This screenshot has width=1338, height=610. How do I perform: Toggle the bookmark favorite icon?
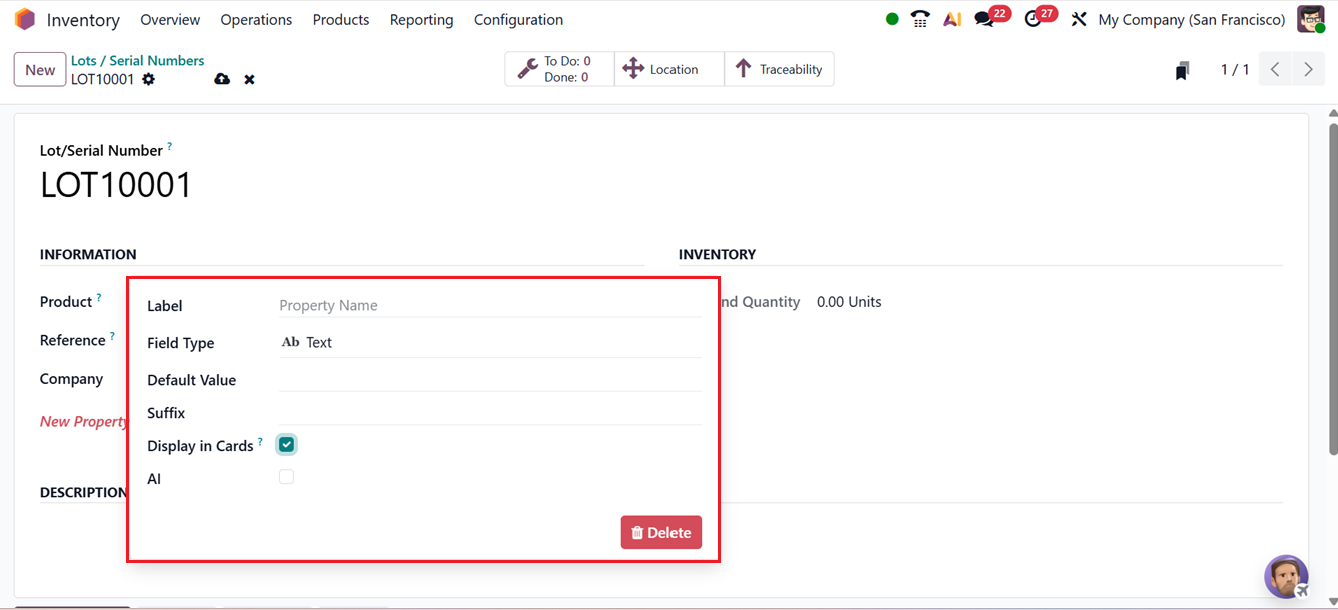pos(1182,69)
